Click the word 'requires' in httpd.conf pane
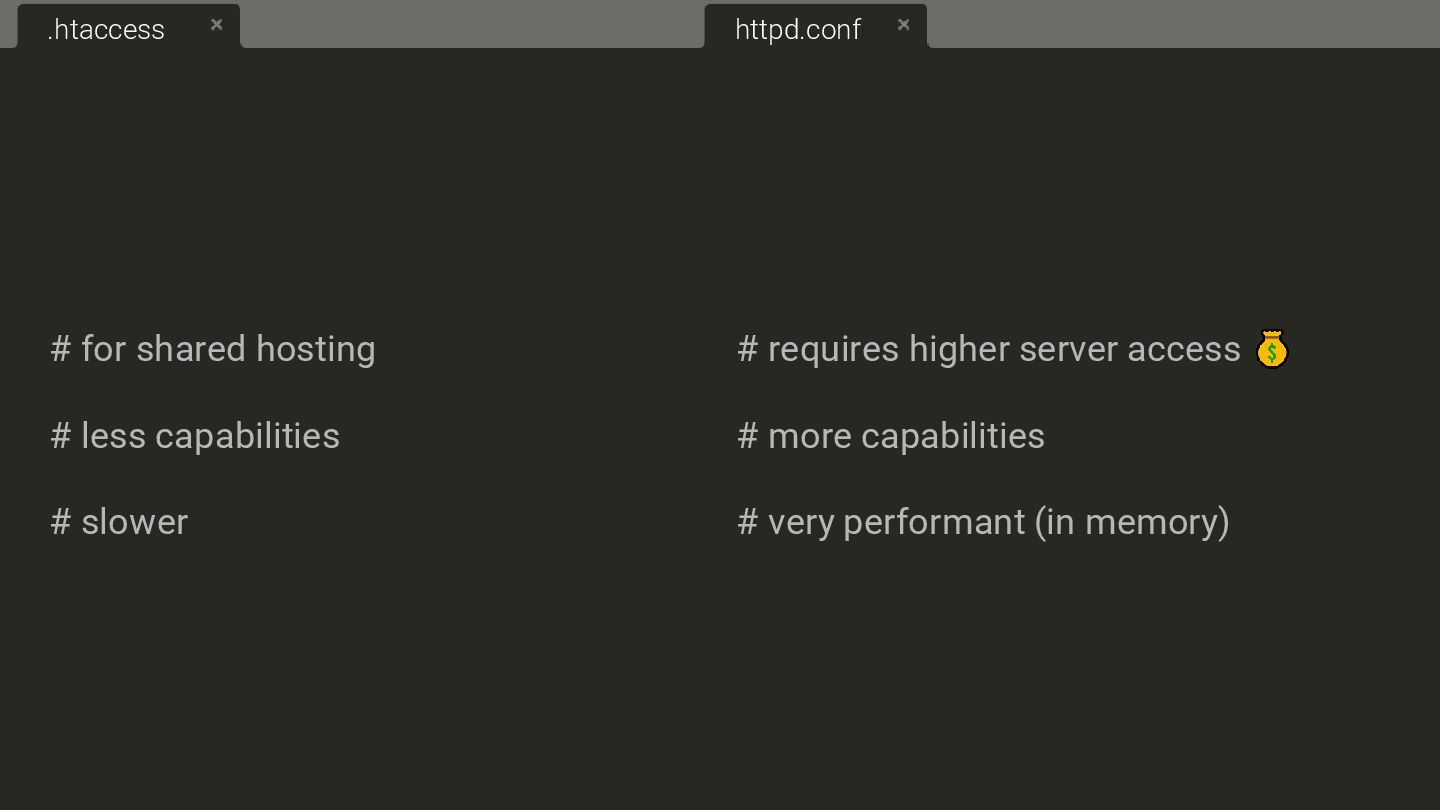Viewport: 1440px width, 810px height. (833, 349)
